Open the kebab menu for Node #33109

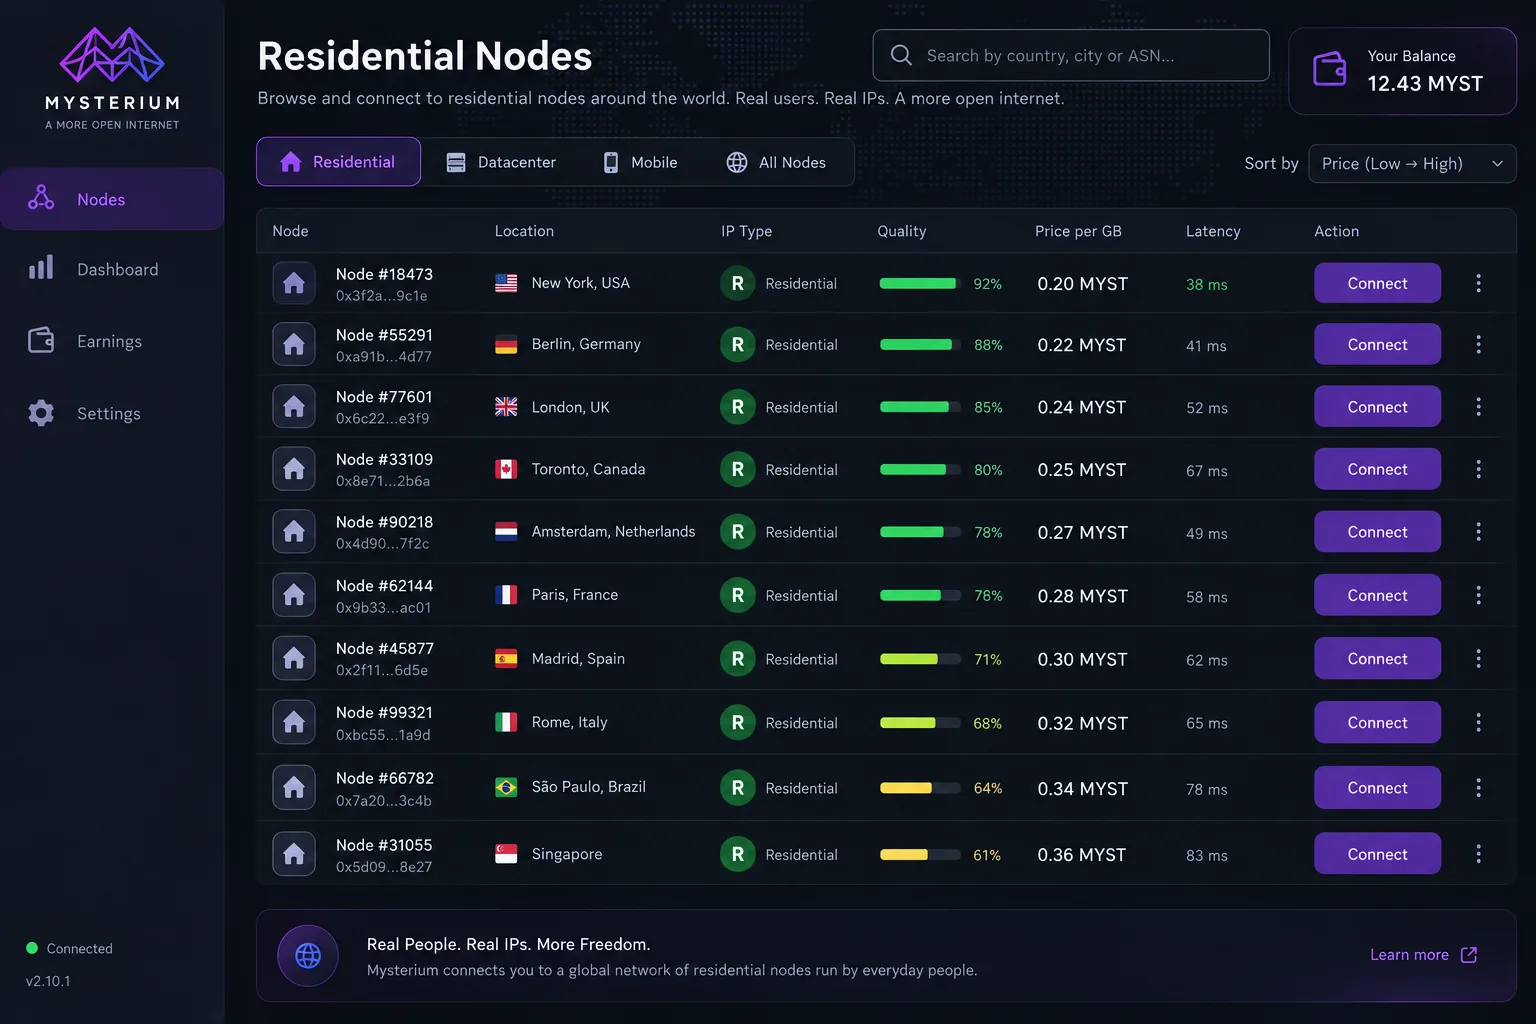pyautogui.click(x=1478, y=469)
